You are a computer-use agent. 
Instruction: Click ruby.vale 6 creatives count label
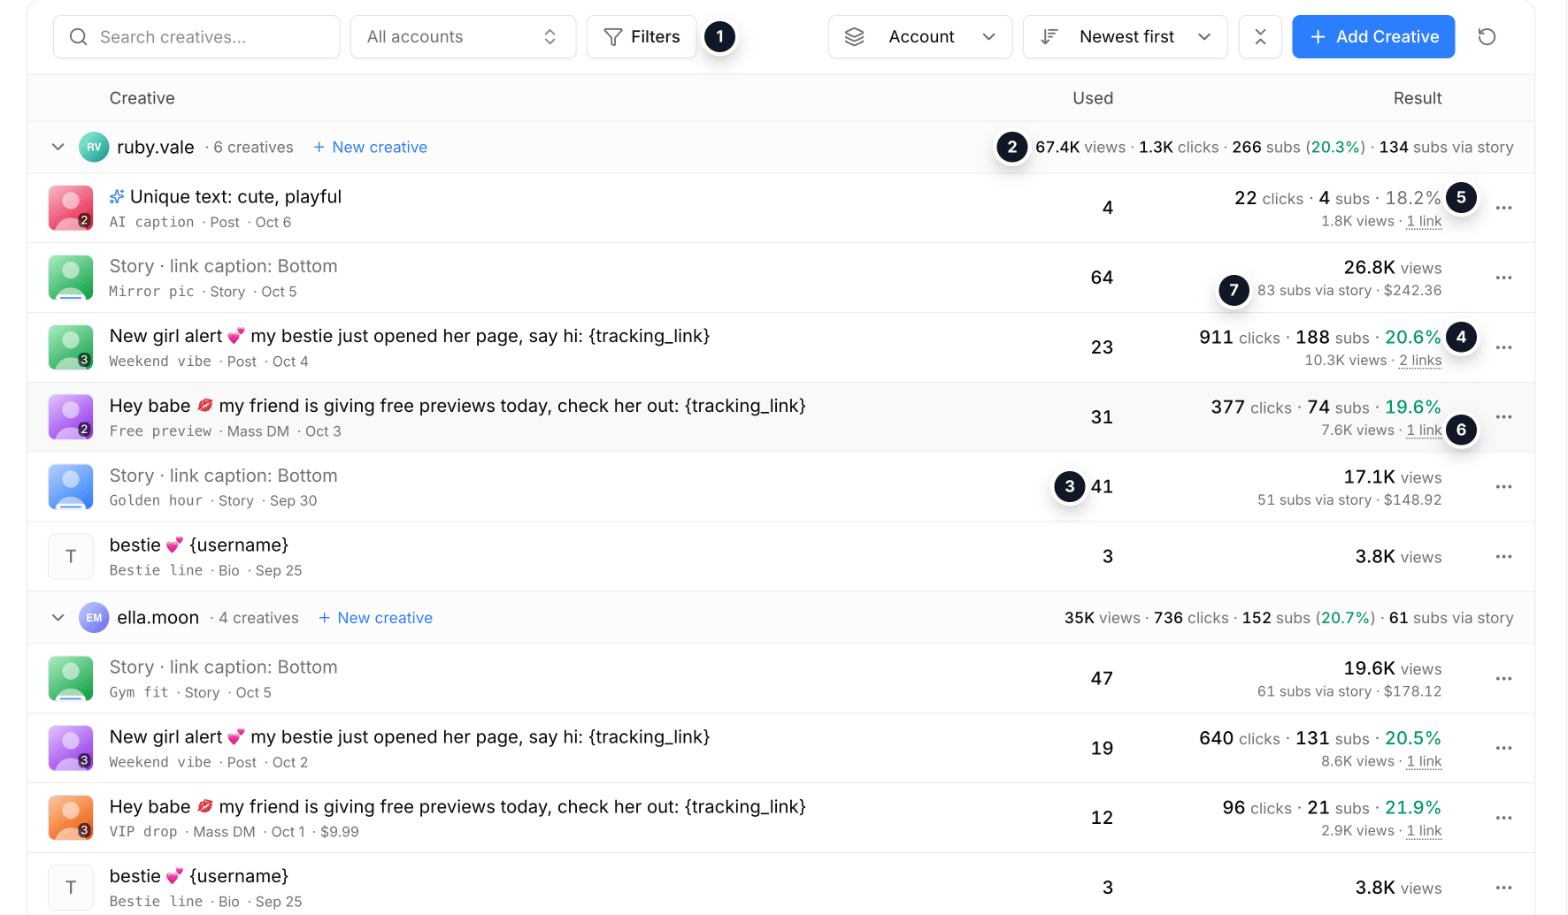(x=253, y=147)
